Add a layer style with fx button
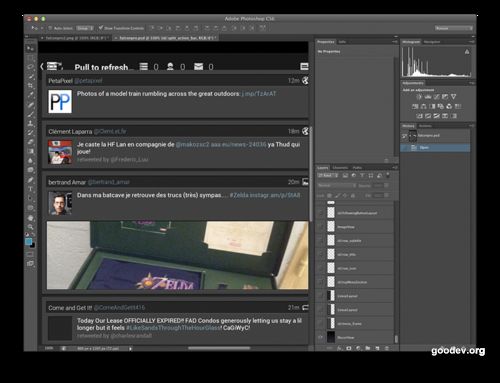This screenshot has width=500, height=383. 339,348
